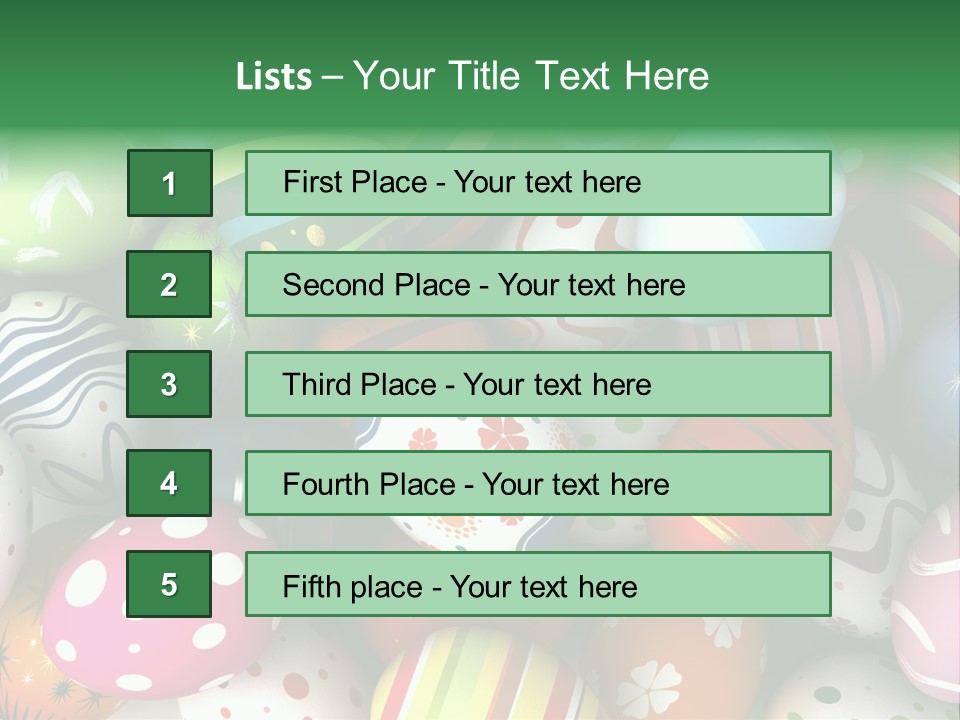Screen dimensions: 960x720
Task: Click the number 3 list marker
Action: tap(169, 384)
